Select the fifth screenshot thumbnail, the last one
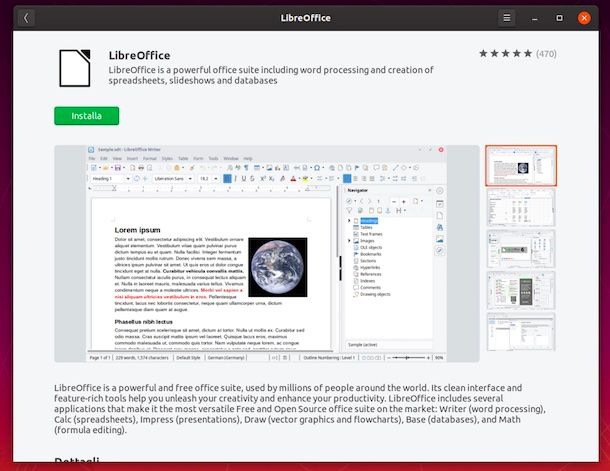The height and width of the screenshot is (471, 610). pos(521,332)
